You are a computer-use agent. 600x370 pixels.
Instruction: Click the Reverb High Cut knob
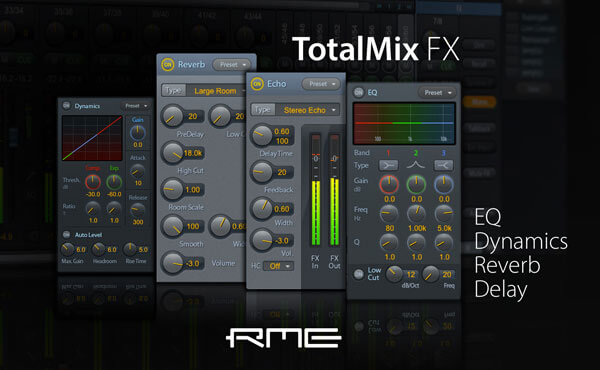173,153
